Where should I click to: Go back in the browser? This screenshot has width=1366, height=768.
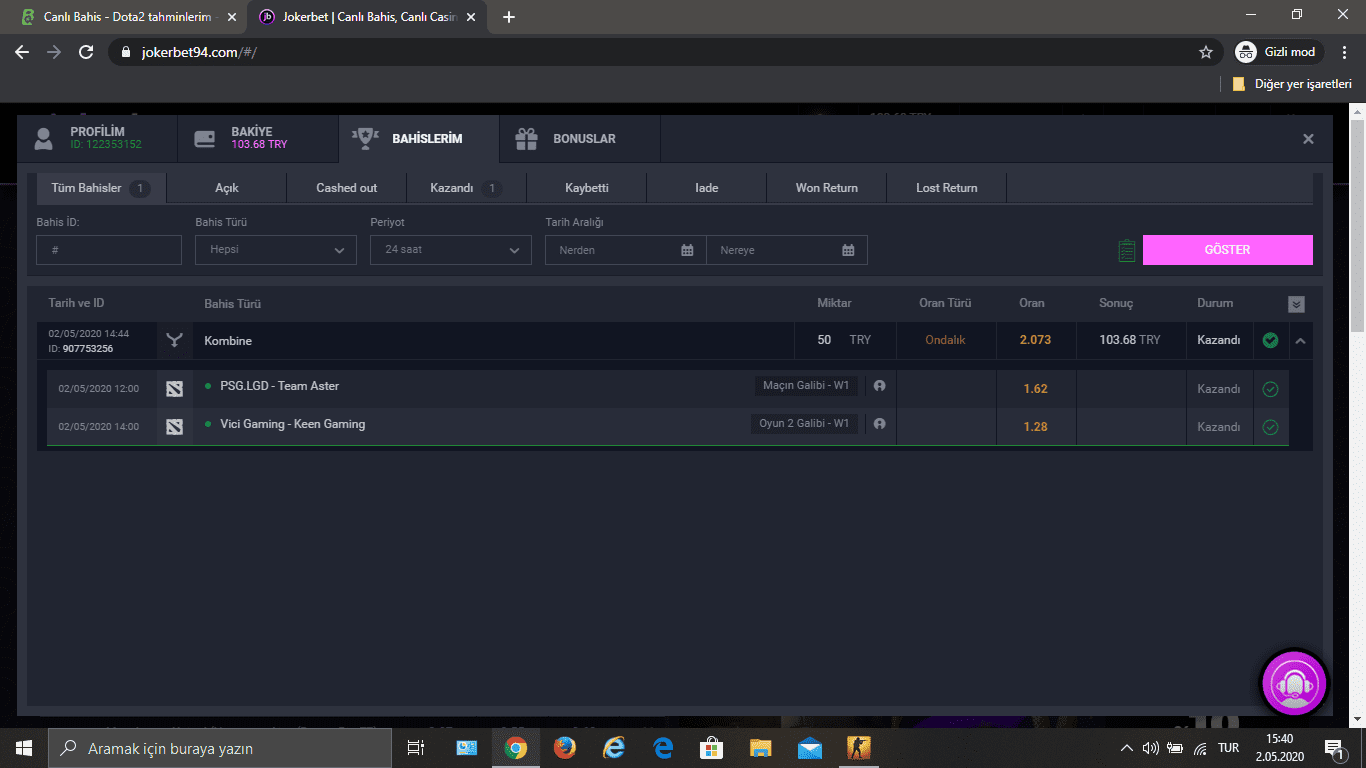pyautogui.click(x=22, y=52)
